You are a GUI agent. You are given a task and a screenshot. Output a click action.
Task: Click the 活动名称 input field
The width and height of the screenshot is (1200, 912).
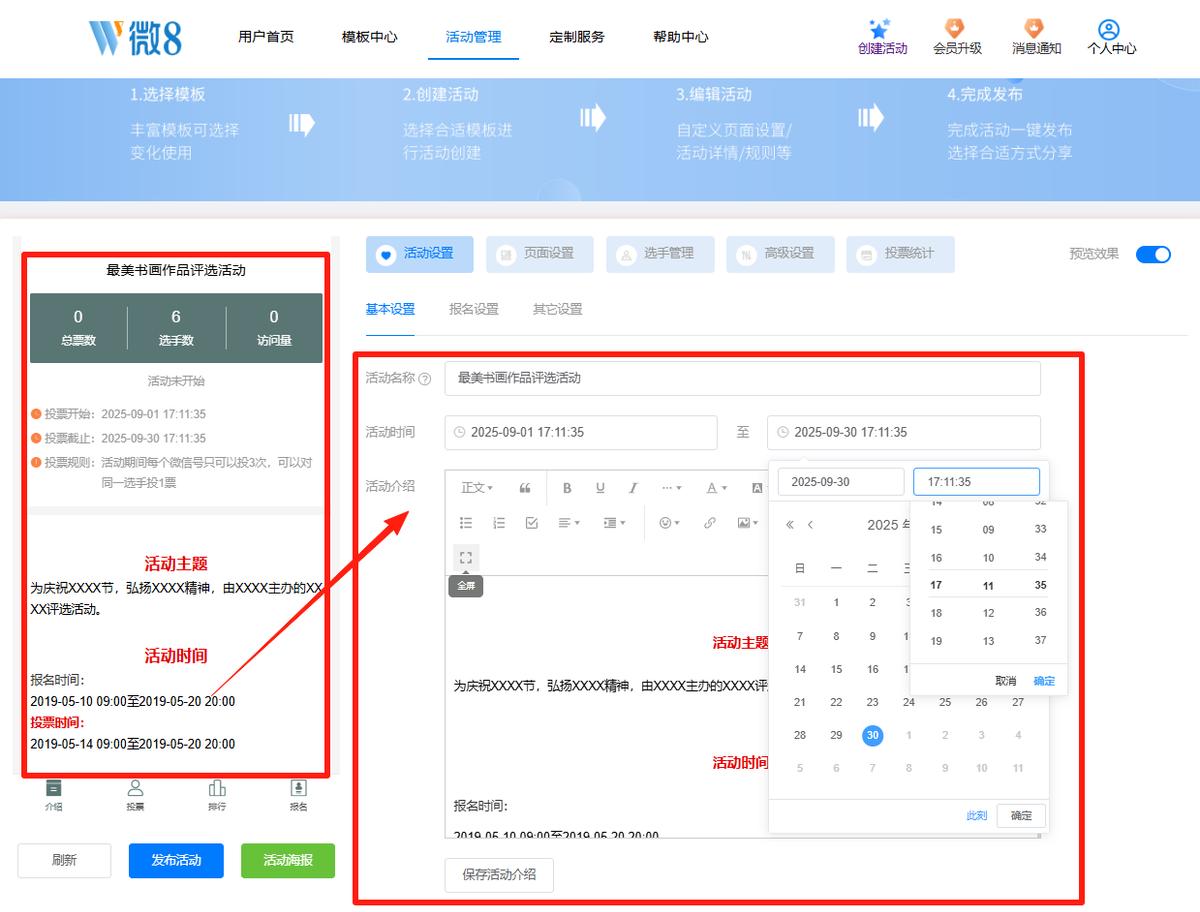(743, 379)
